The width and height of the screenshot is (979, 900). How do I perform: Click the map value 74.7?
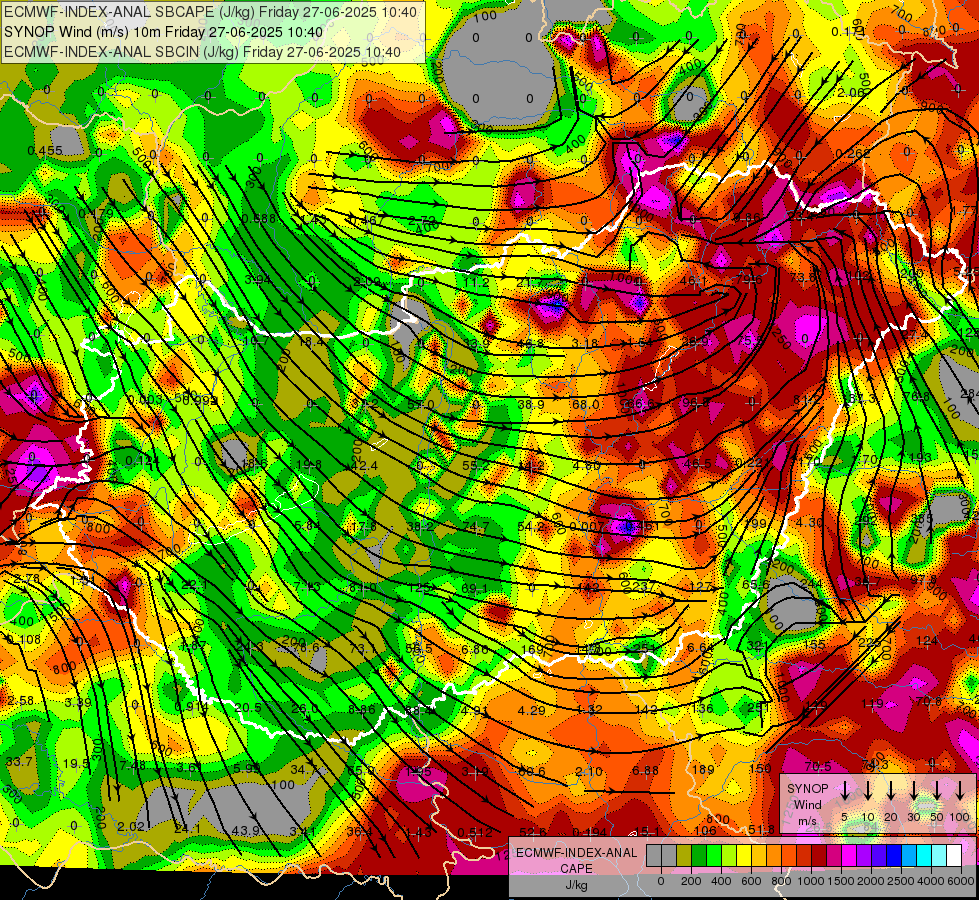coord(476,528)
